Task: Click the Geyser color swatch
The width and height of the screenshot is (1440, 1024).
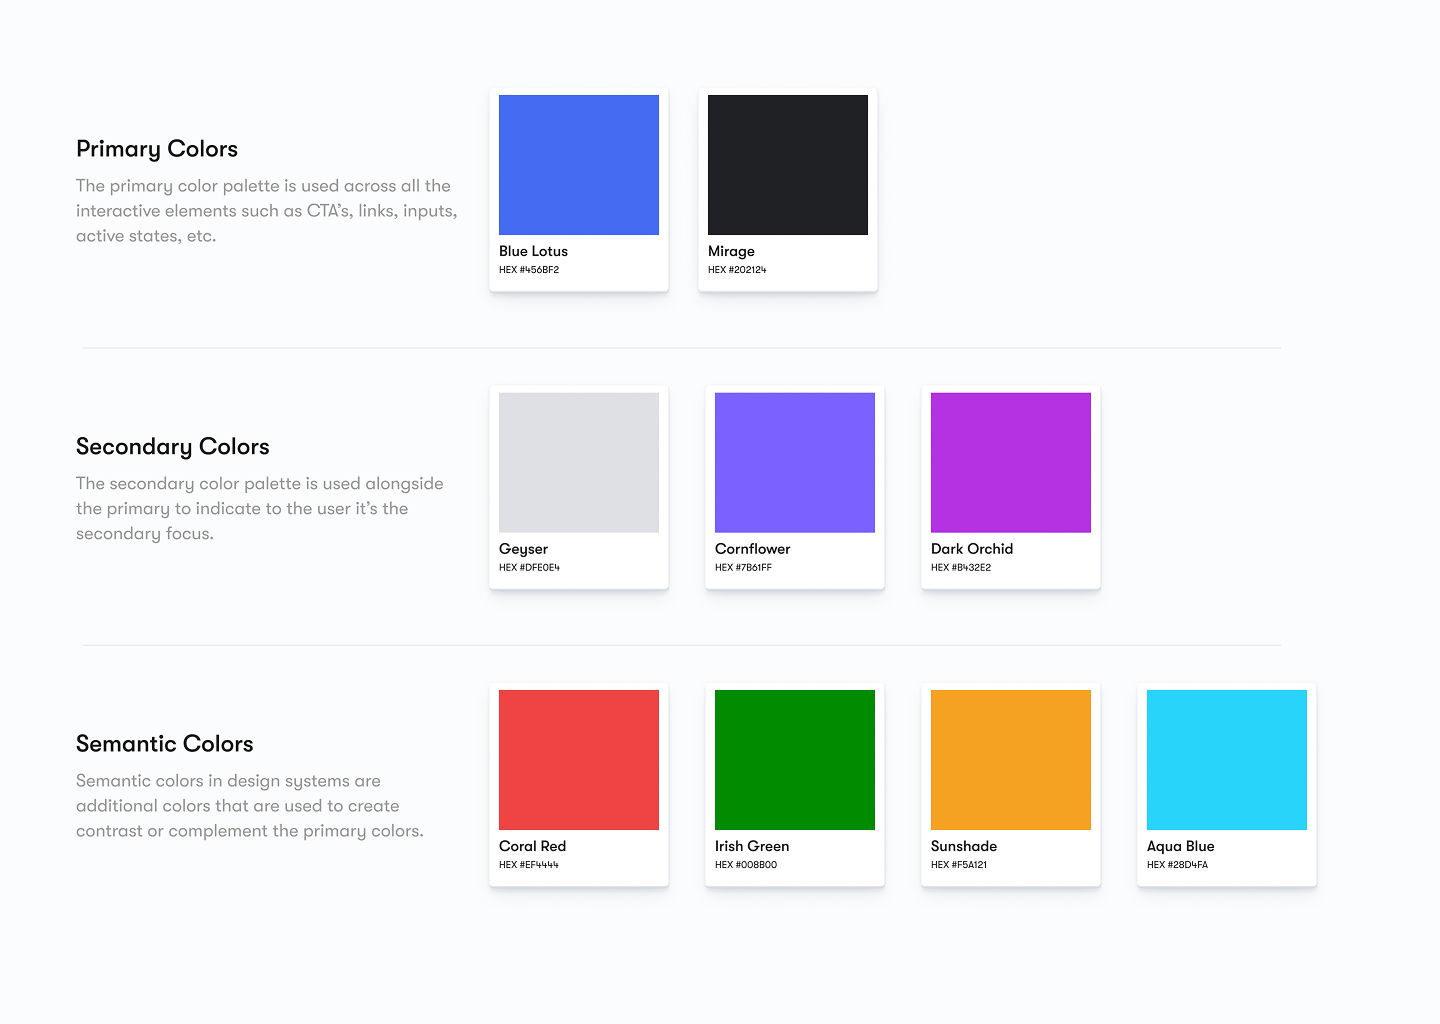Action: 578,462
